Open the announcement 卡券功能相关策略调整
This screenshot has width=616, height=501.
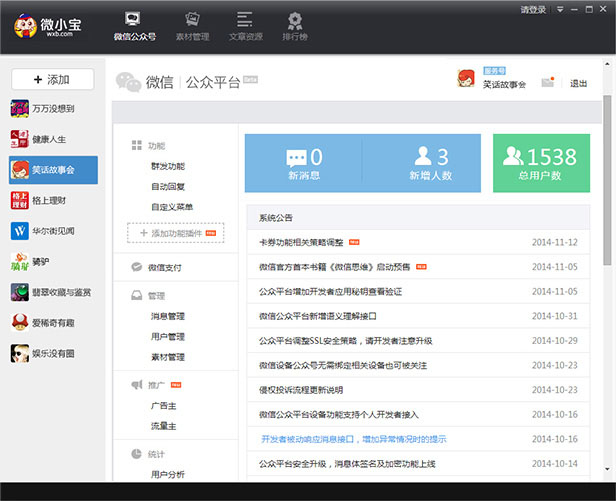click(301, 242)
